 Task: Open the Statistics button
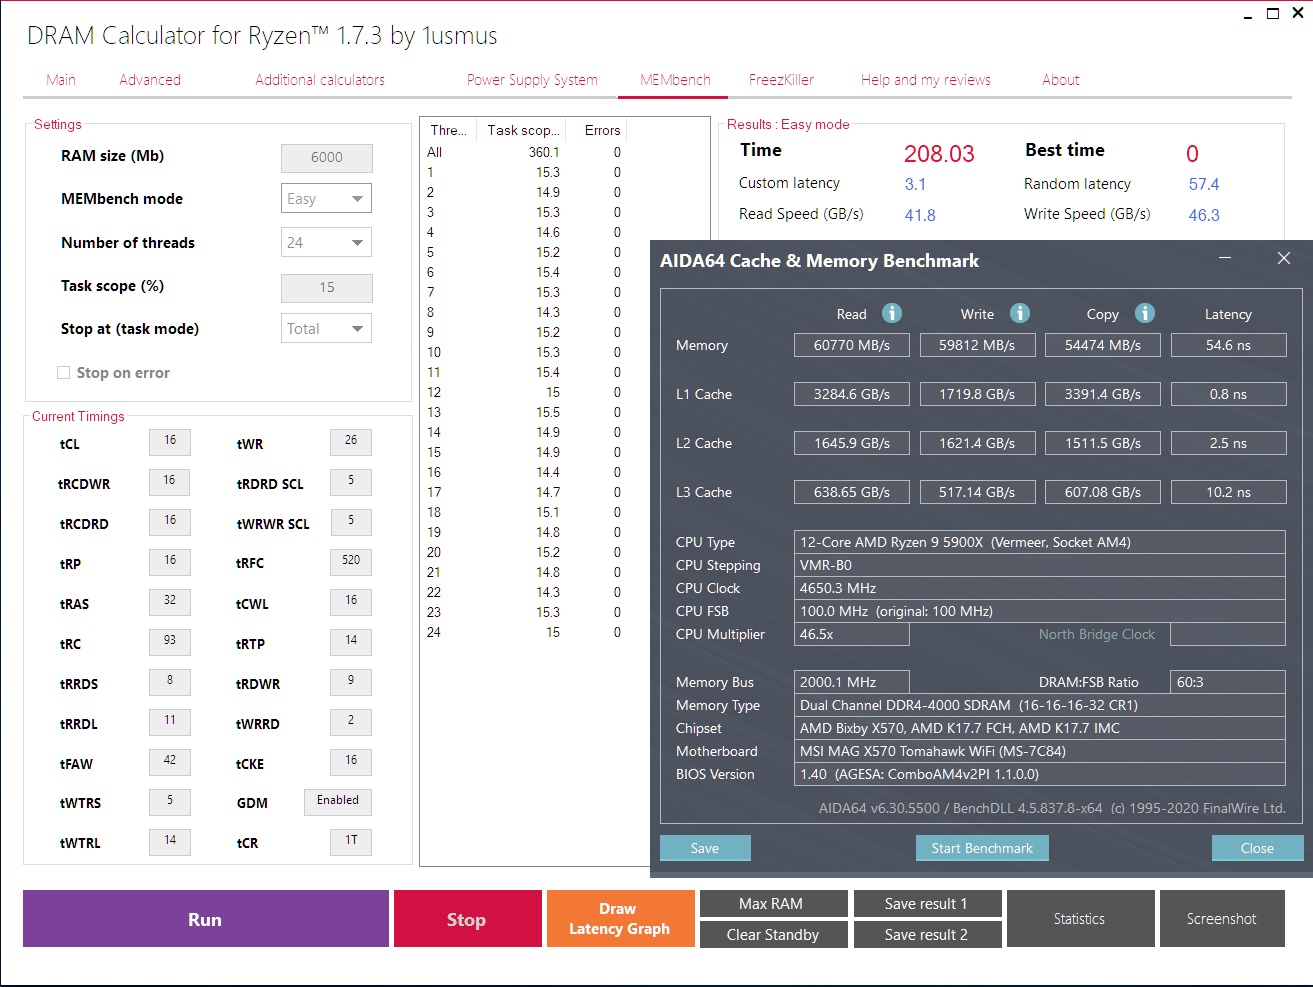point(1079,918)
